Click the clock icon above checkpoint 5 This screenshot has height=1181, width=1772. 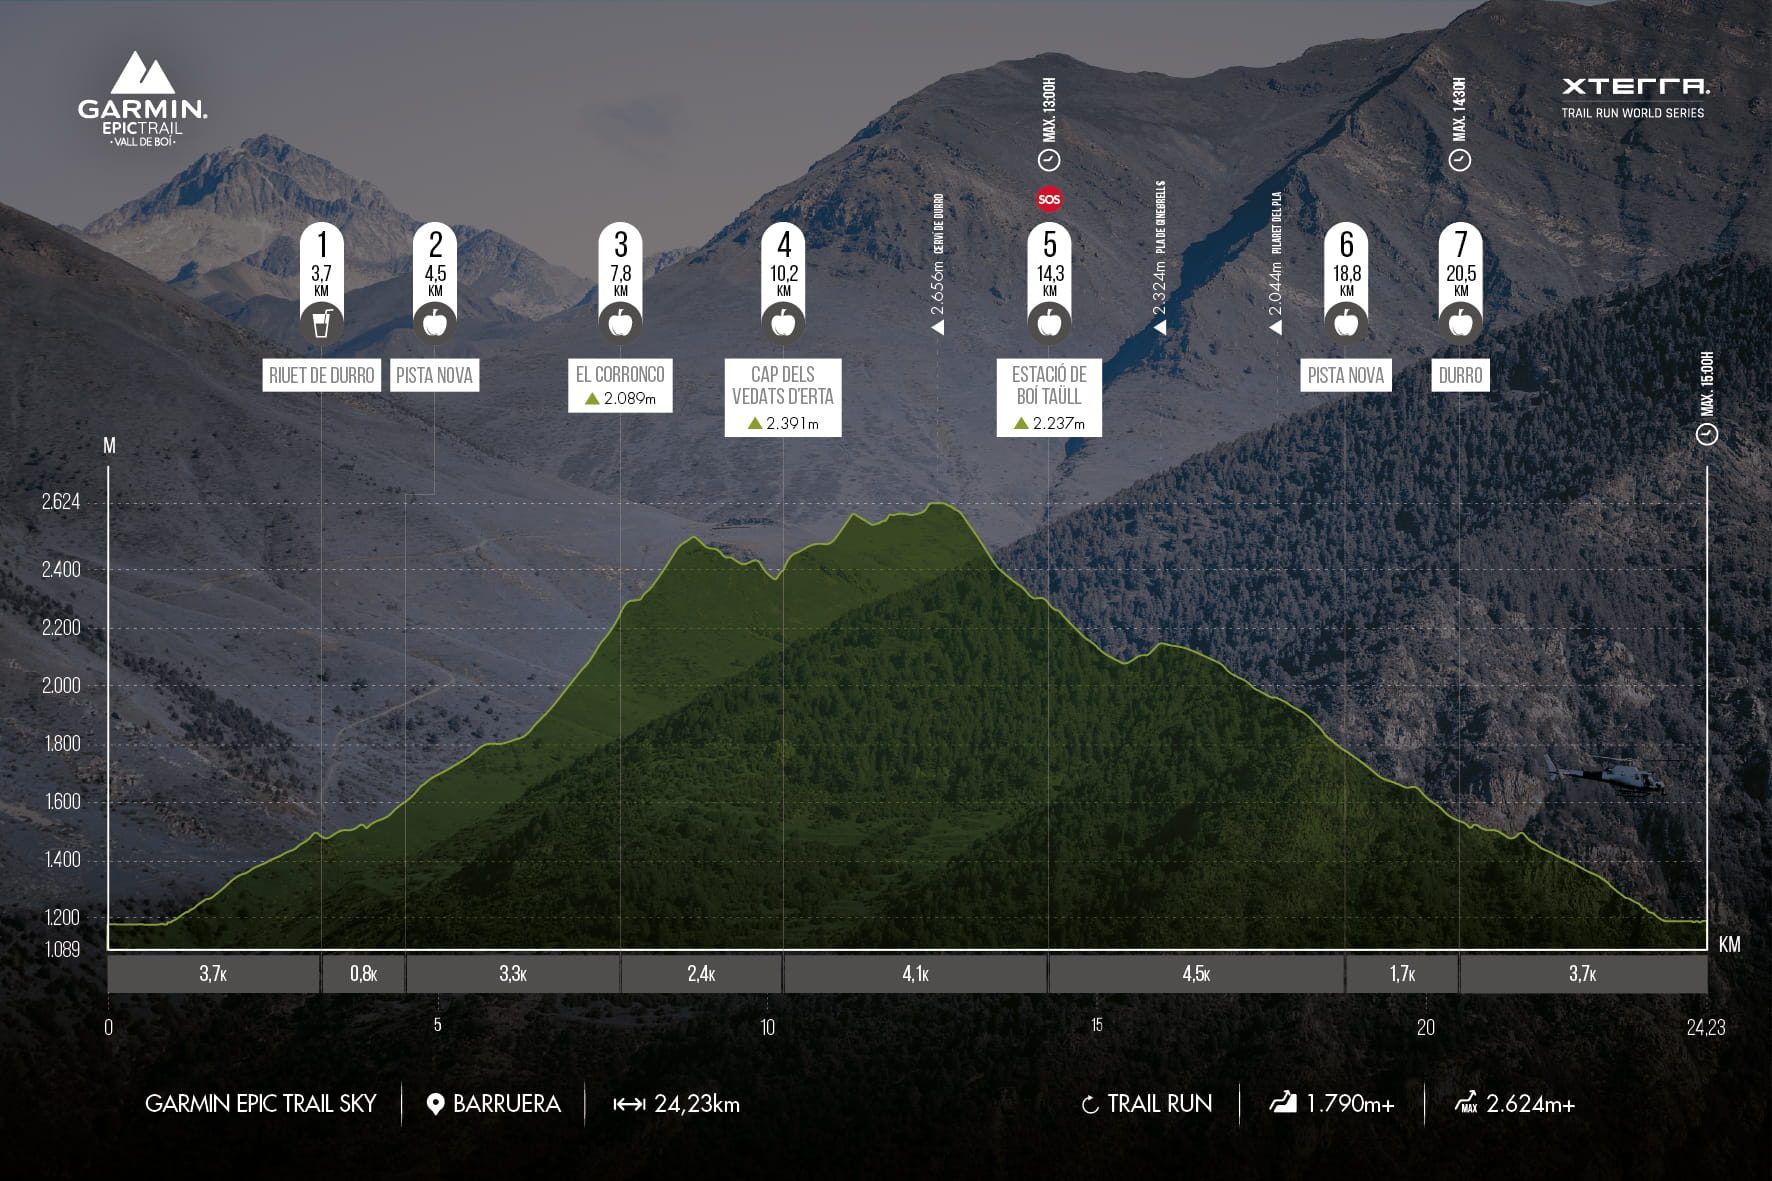point(1049,160)
